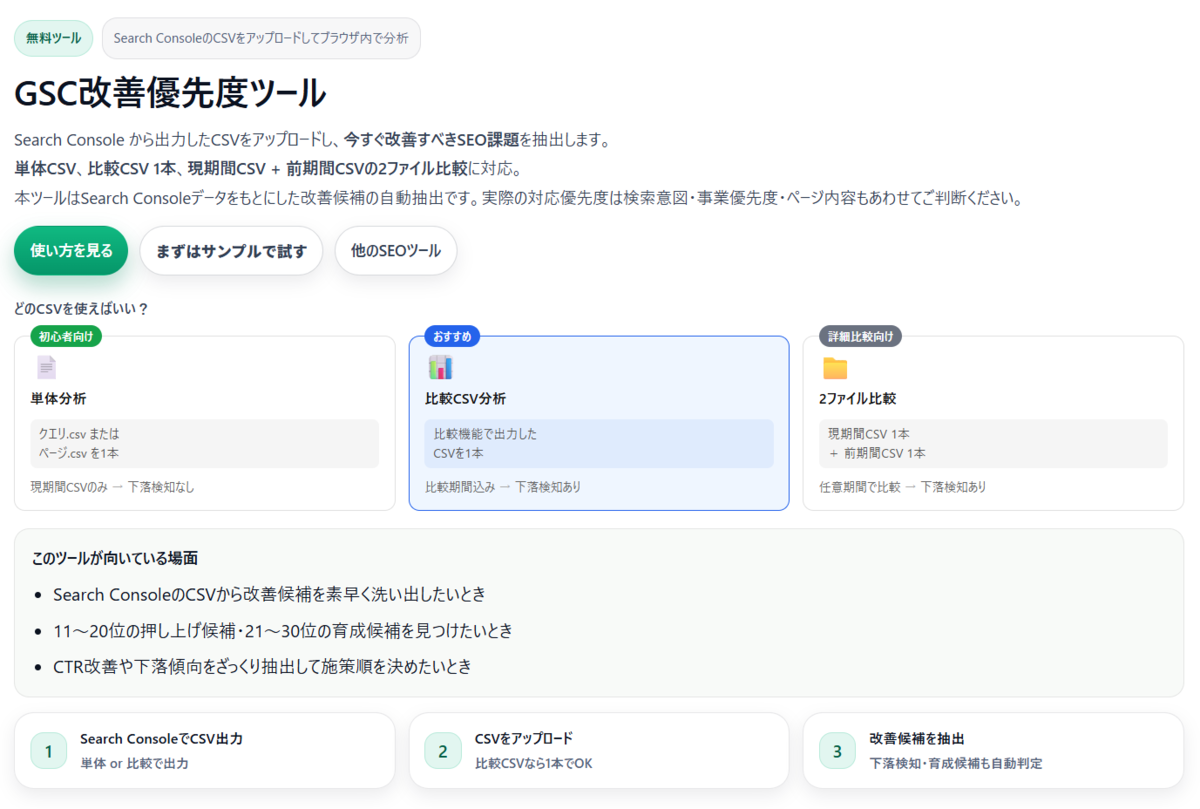Click the 現期間CSVのみ → 下落検知なし text
The image size is (1200, 809).
(112, 487)
